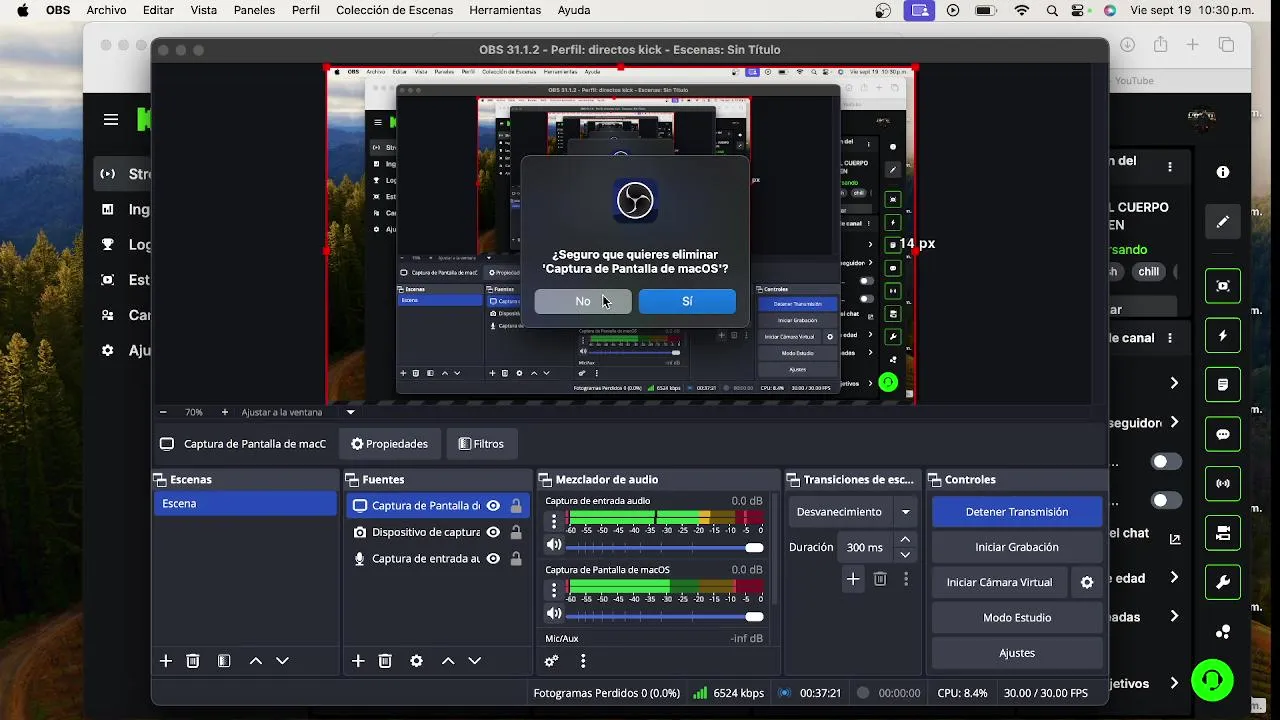Open Colección de Escenas menu
The height and width of the screenshot is (720, 1280).
(394, 10)
